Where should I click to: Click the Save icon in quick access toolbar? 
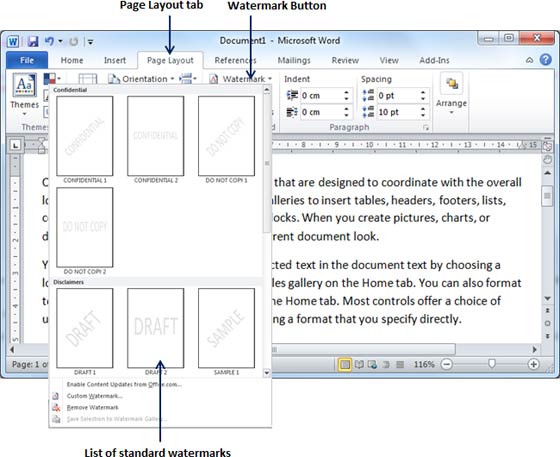[x=33, y=41]
